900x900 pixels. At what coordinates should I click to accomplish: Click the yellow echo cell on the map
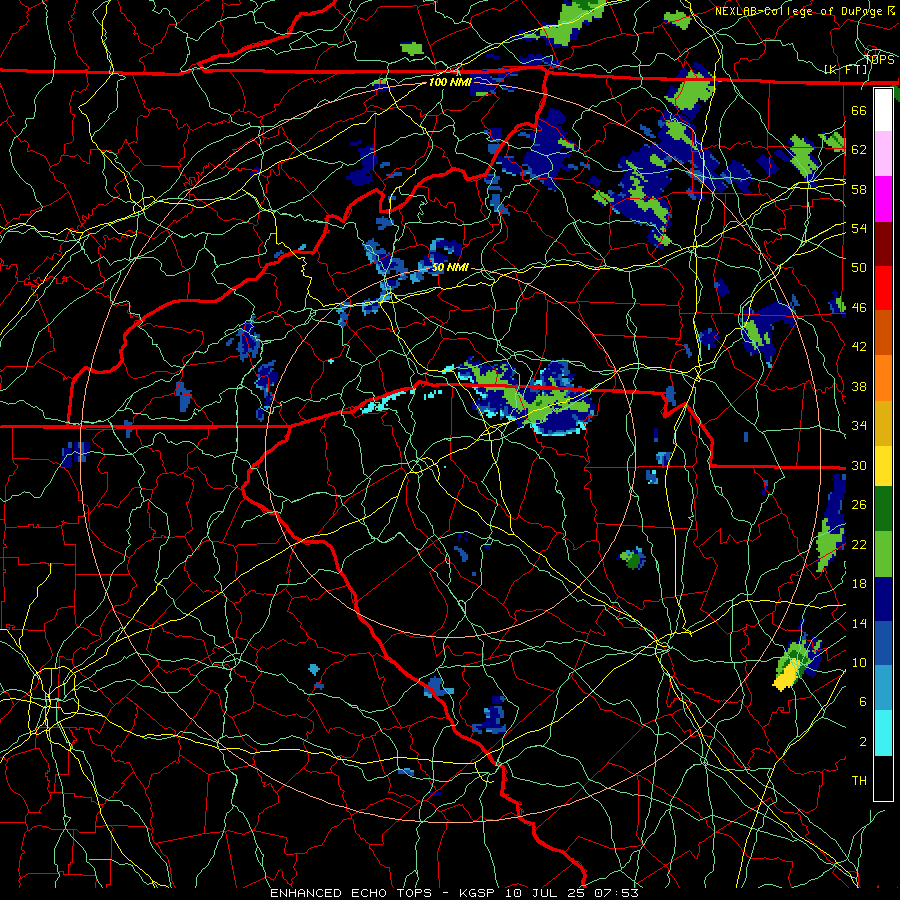(x=788, y=674)
